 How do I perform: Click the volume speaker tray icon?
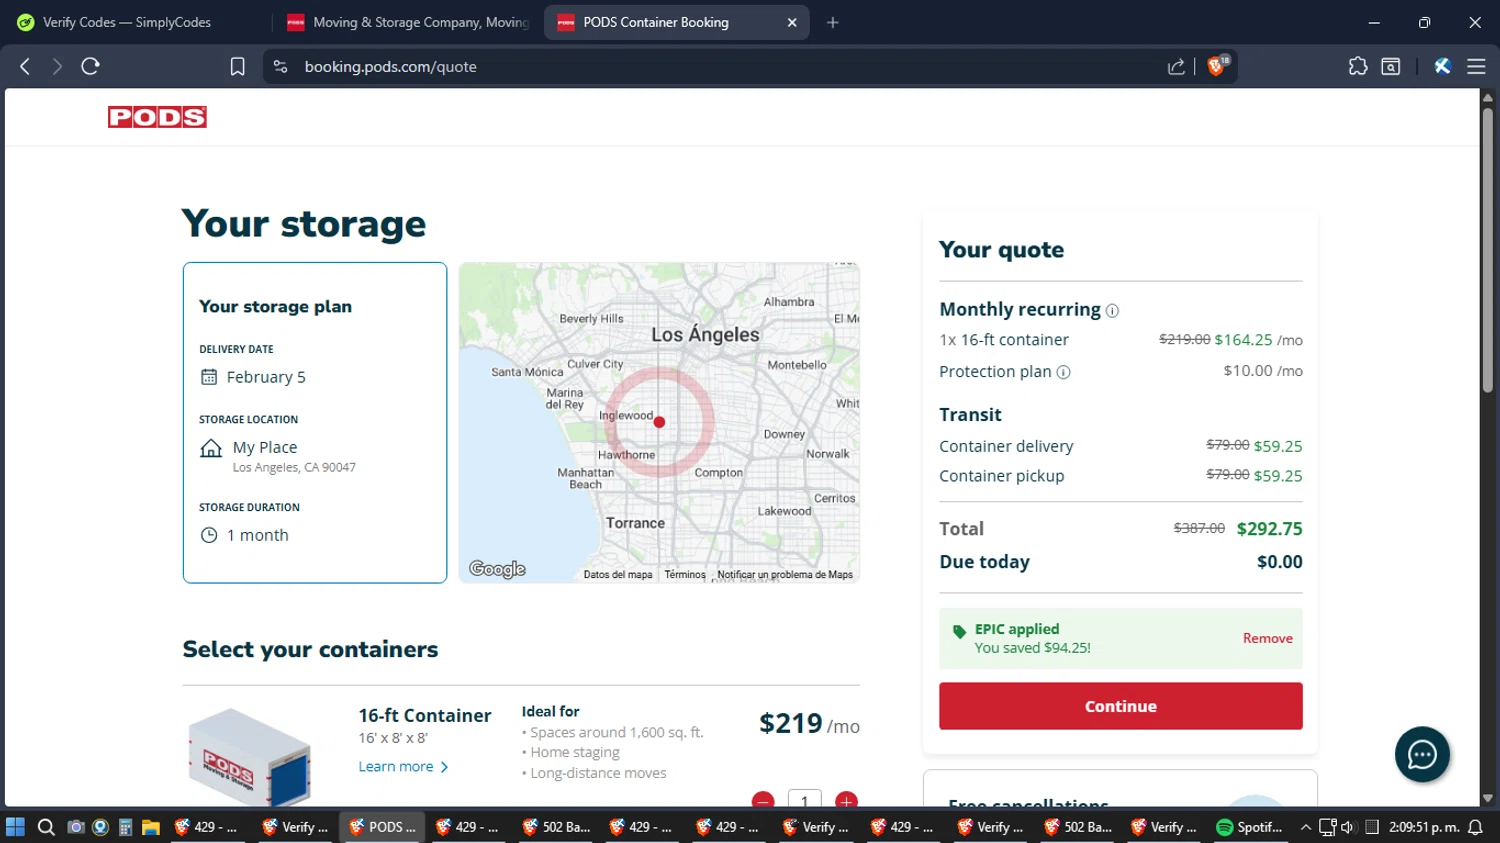(1348, 827)
